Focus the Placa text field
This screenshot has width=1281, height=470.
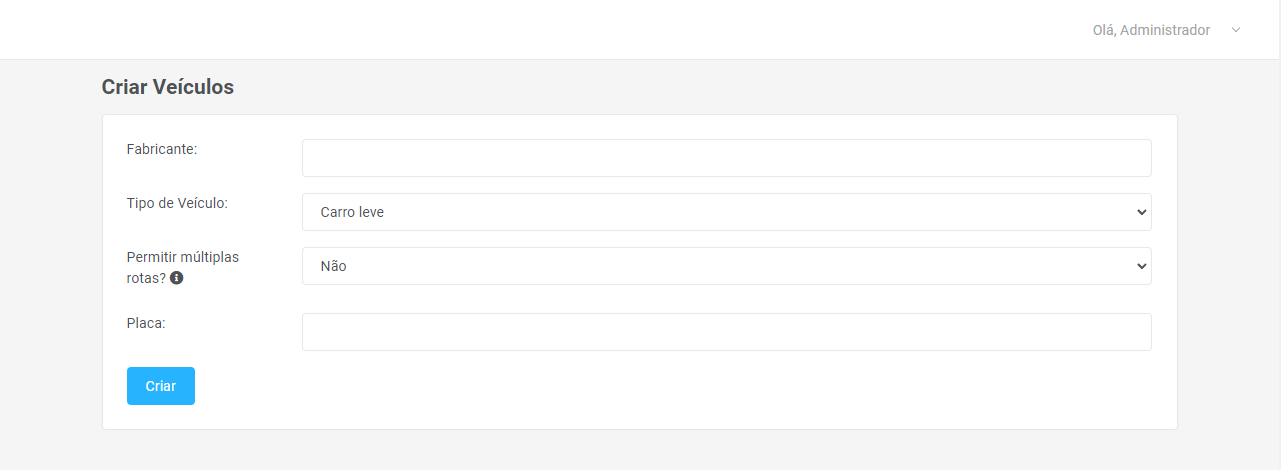(x=726, y=332)
